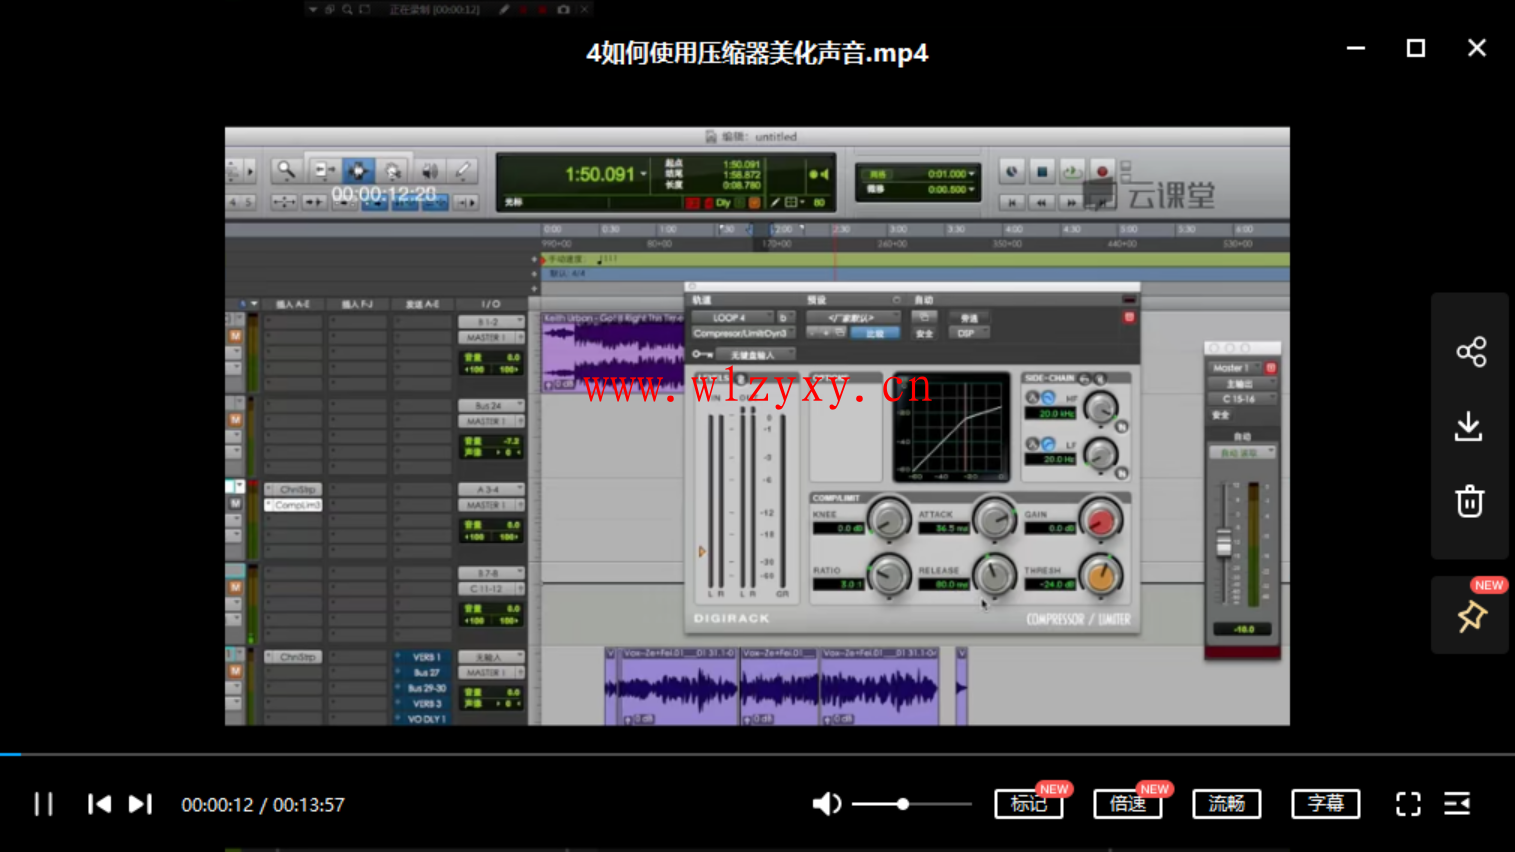Change the 流畅 video quality setting
Image resolution: width=1515 pixels, height=852 pixels.
[1226, 804]
